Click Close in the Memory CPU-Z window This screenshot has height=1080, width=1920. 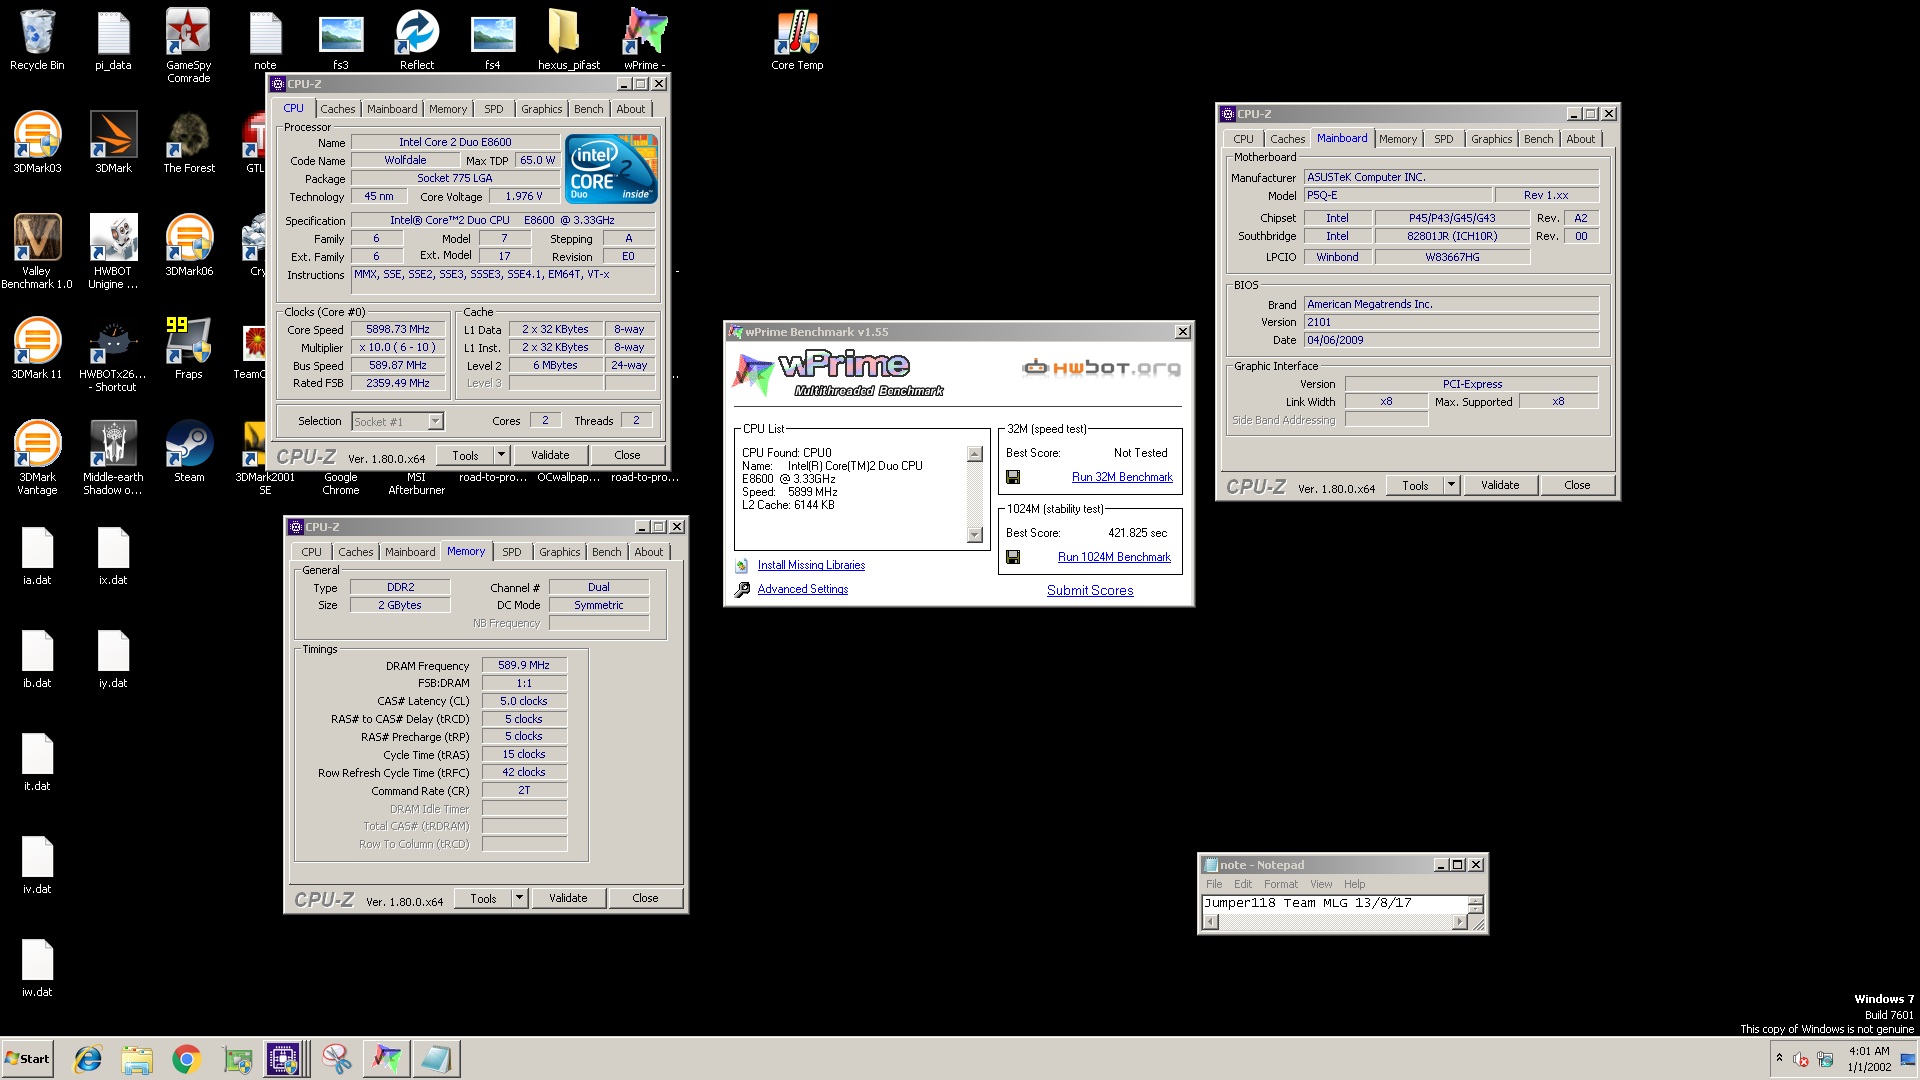[645, 898]
